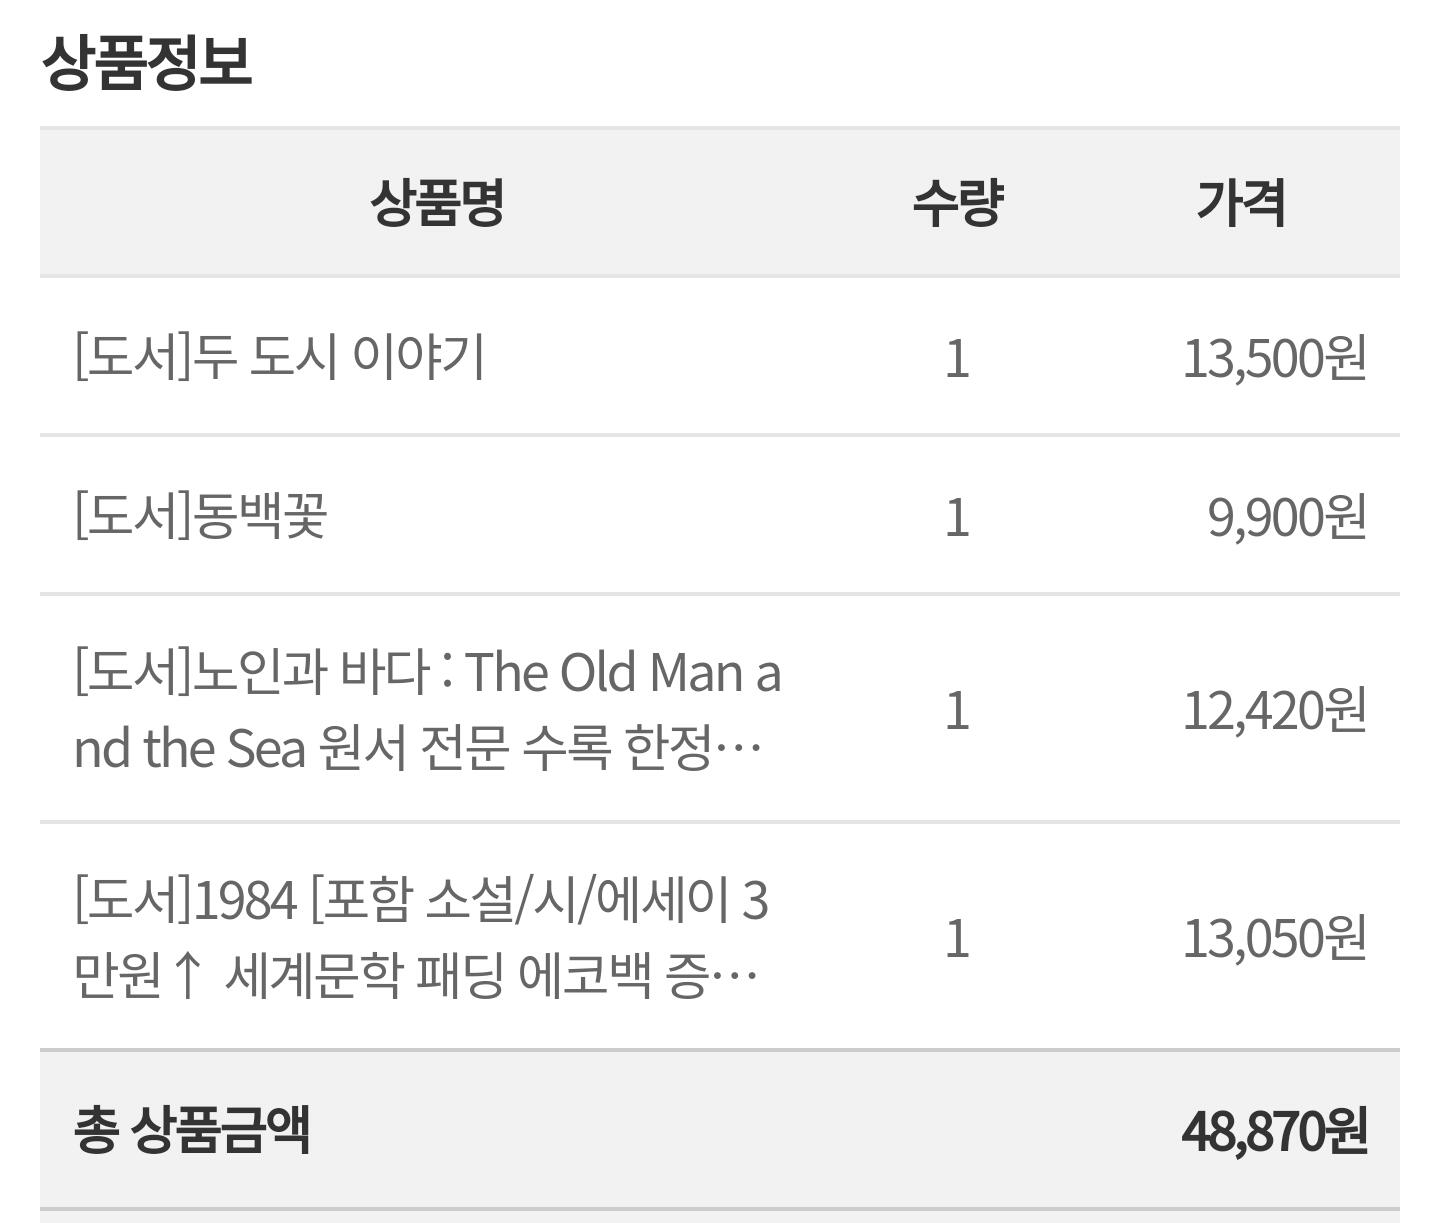This screenshot has height=1223, width=1440.
Task: Click the 상품정보 section heading
Action: point(146,62)
